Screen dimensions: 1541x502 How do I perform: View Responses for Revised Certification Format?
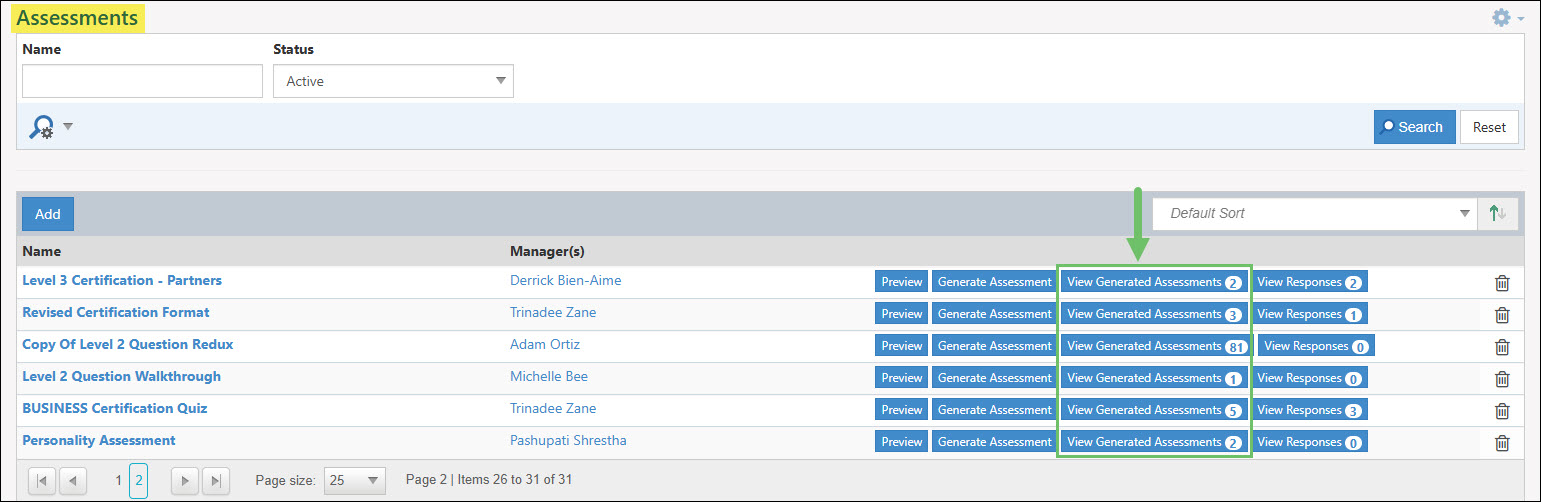1309,314
